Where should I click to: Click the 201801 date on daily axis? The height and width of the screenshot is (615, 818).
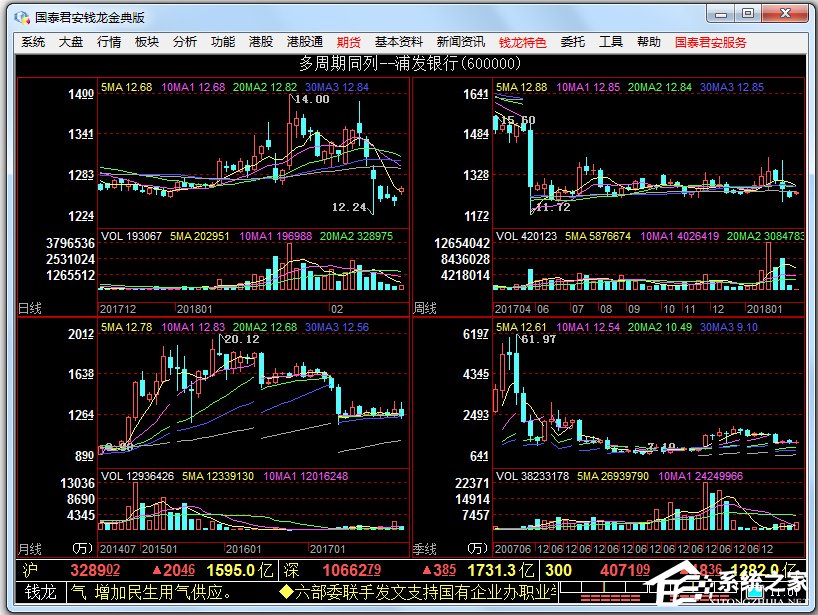[195, 309]
